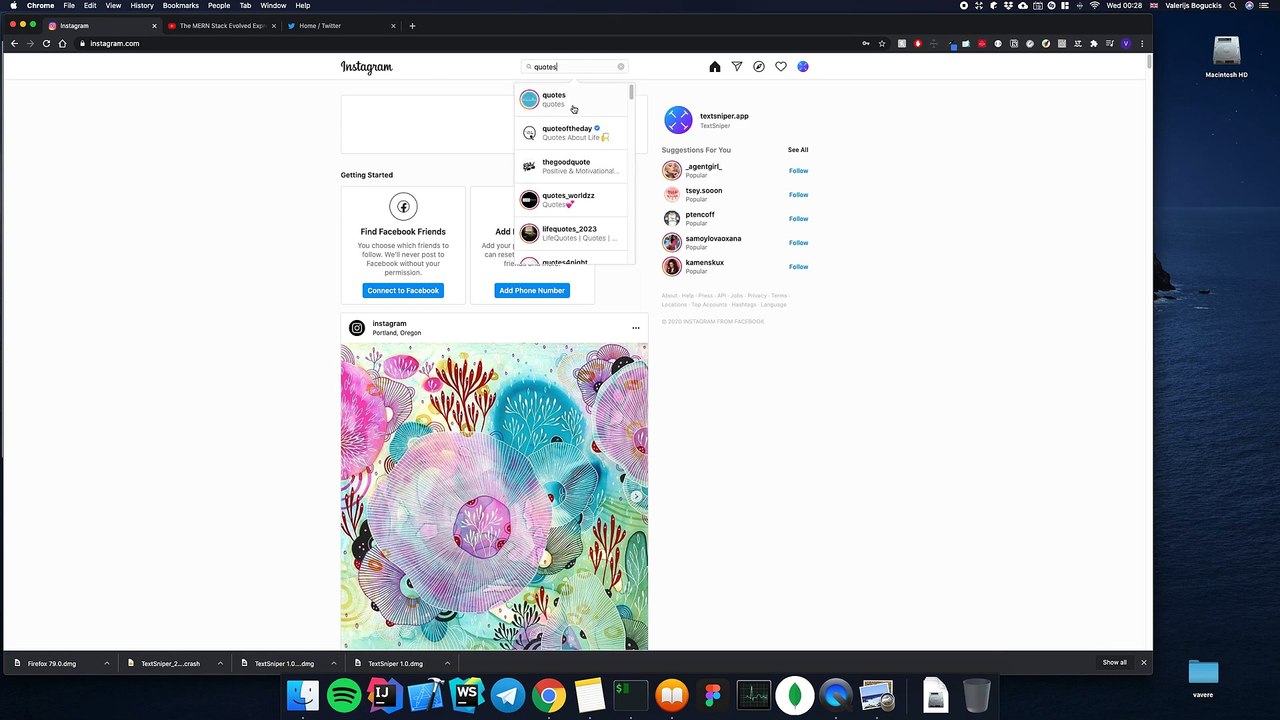The height and width of the screenshot is (720, 1280).
Task: Open Spotlight search in menu bar
Action: pyautogui.click(x=1234, y=5)
